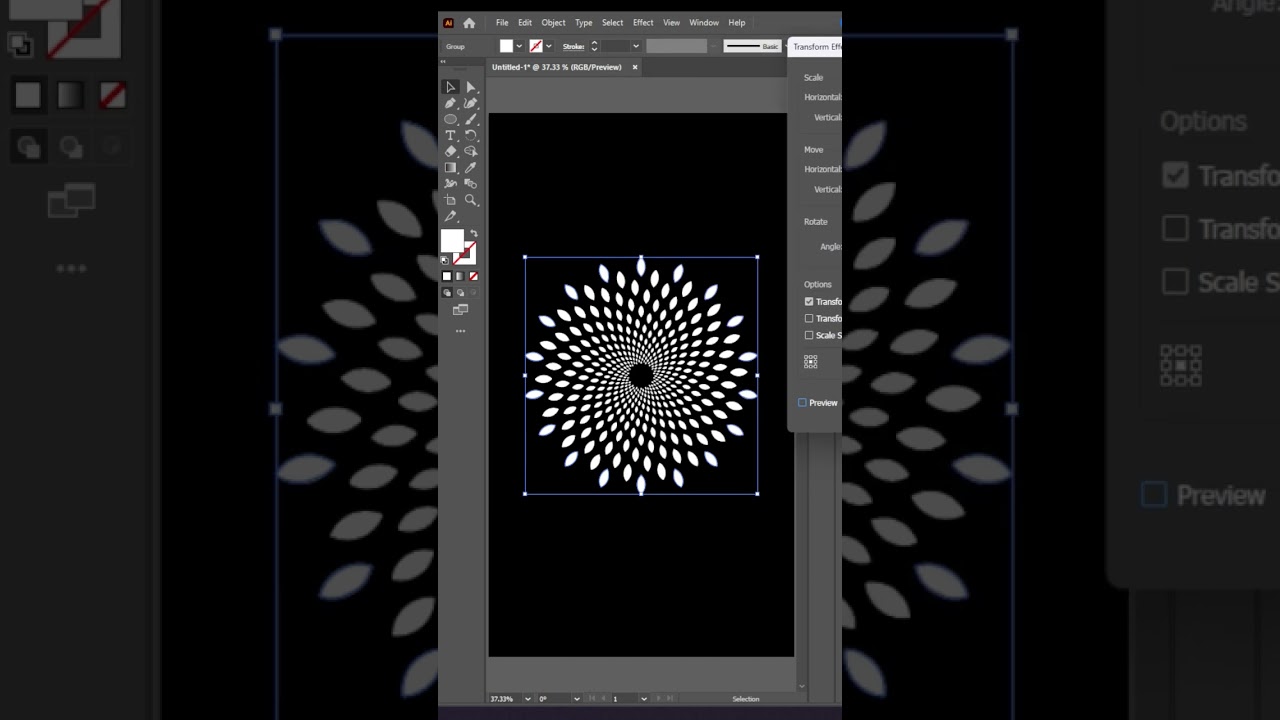Tick the unchecked Transform option checkbox
Screen dimensions: 1280x720
pos(809,318)
